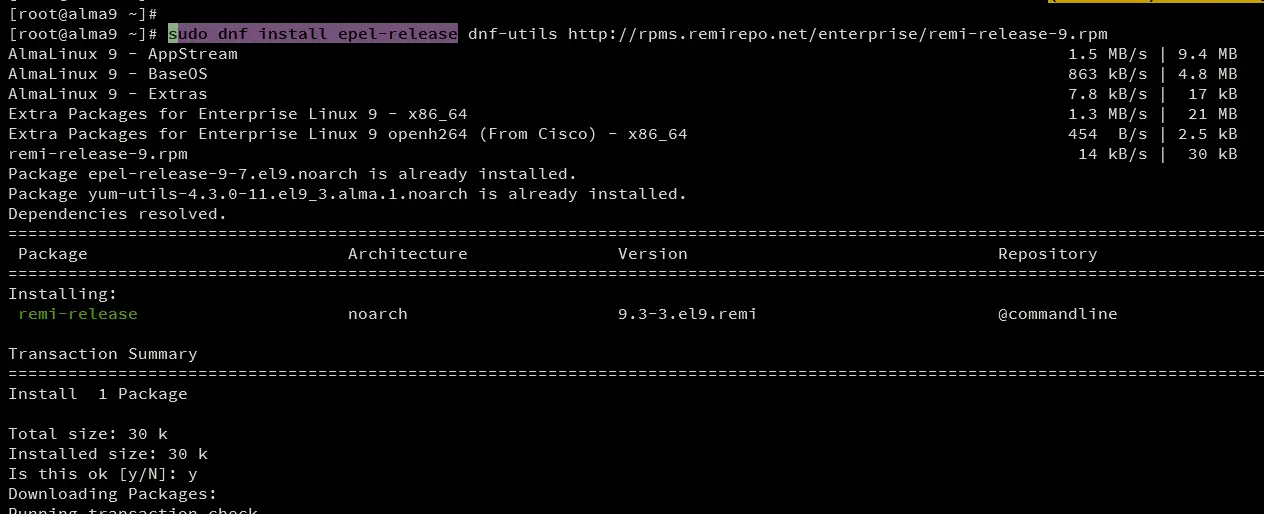Image resolution: width=1264 pixels, height=514 pixels.
Task: Click the openh264 (From Cisco) repository line
Action: [x=348, y=134]
